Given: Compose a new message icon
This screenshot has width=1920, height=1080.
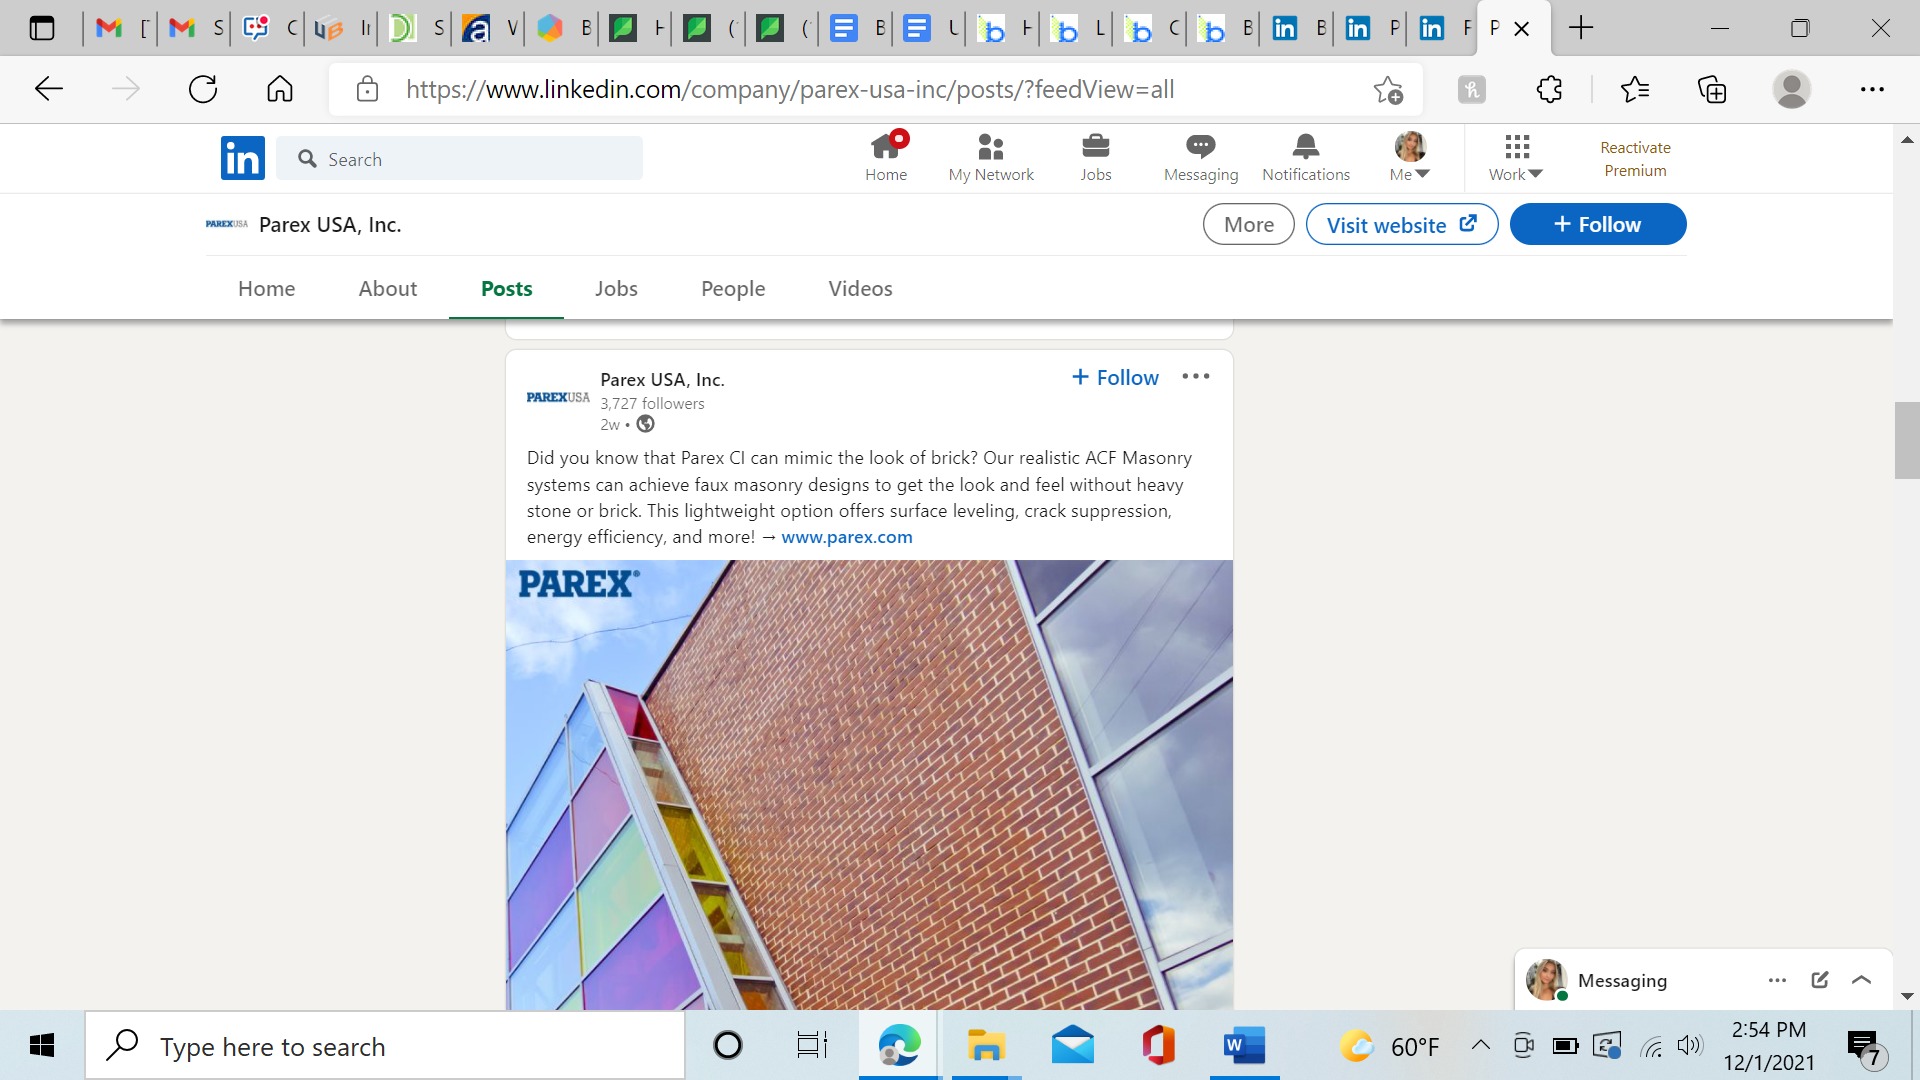Looking at the screenshot, I should coord(1820,980).
